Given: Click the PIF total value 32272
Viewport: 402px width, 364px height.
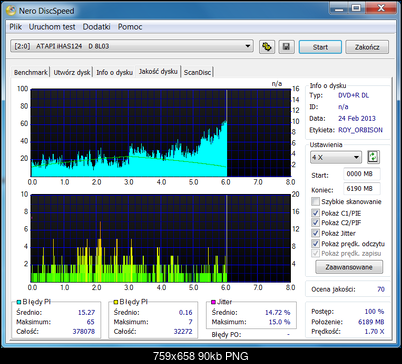Looking at the screenshot, I should [183, 331].
